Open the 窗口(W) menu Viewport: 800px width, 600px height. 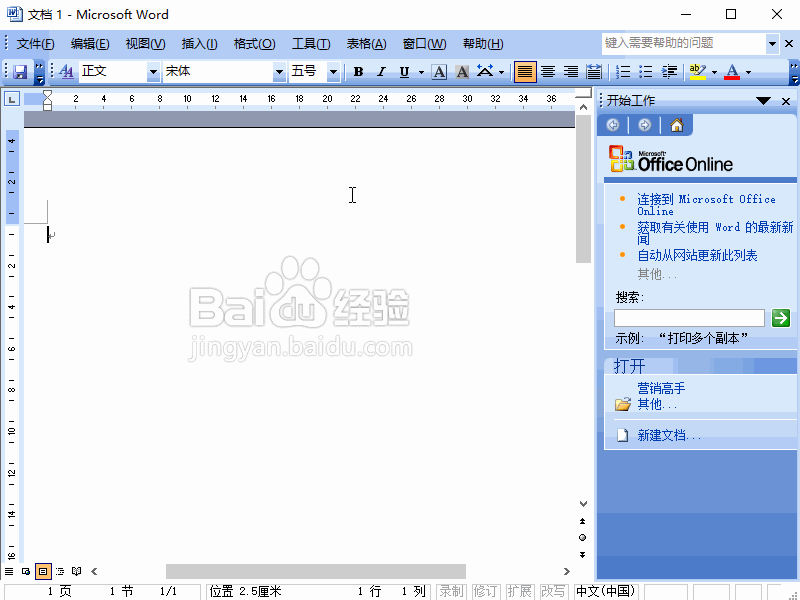[424, 44]
